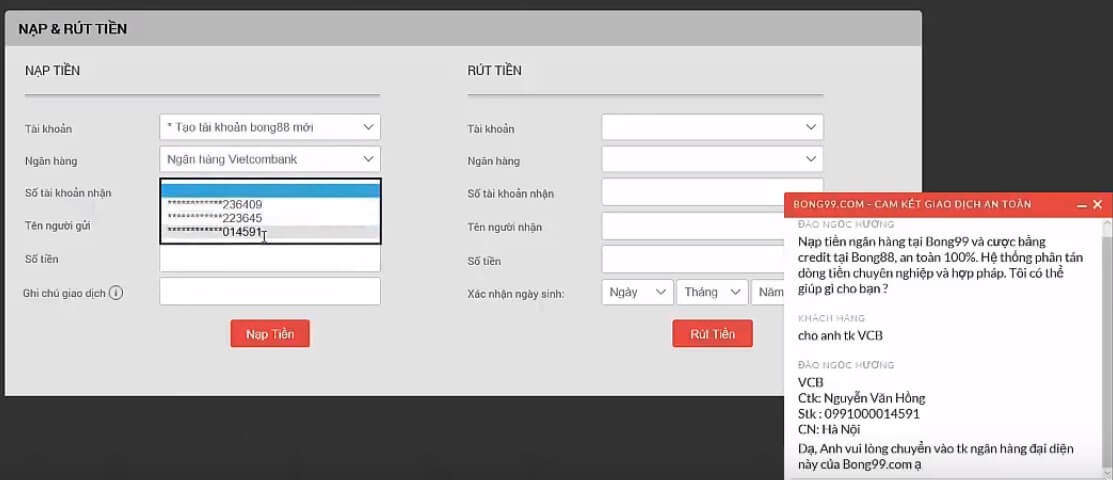Expand the Ngân hàng Vietcombank dropdown
1113x480 pixels.
269,159
